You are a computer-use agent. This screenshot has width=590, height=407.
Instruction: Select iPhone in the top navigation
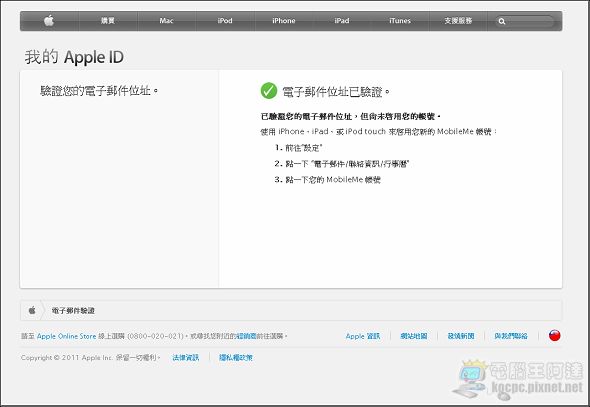(284, 21)
